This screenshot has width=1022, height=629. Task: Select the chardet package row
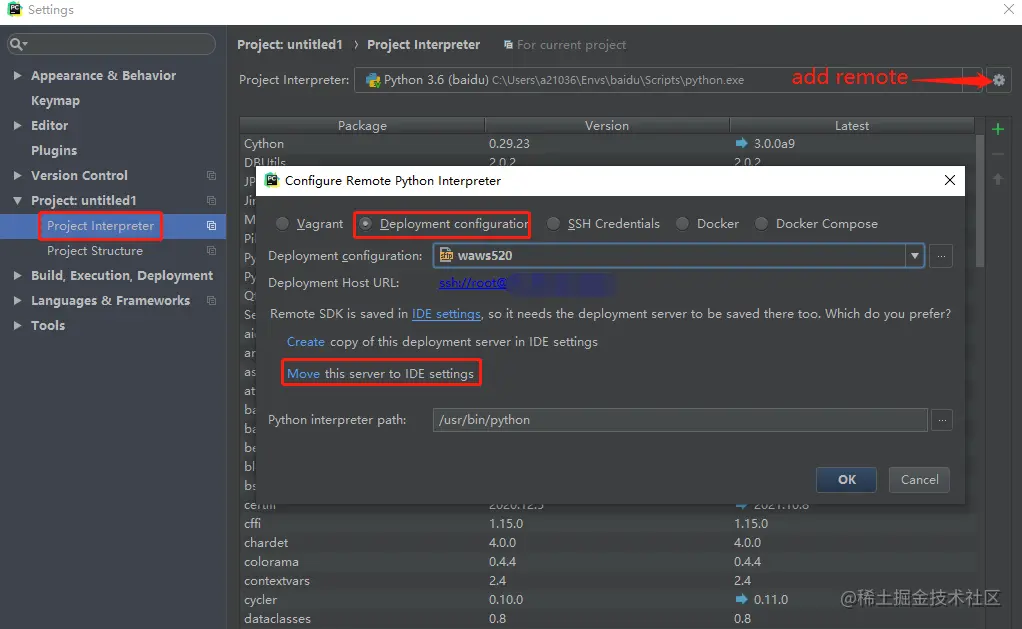[607, 542]
